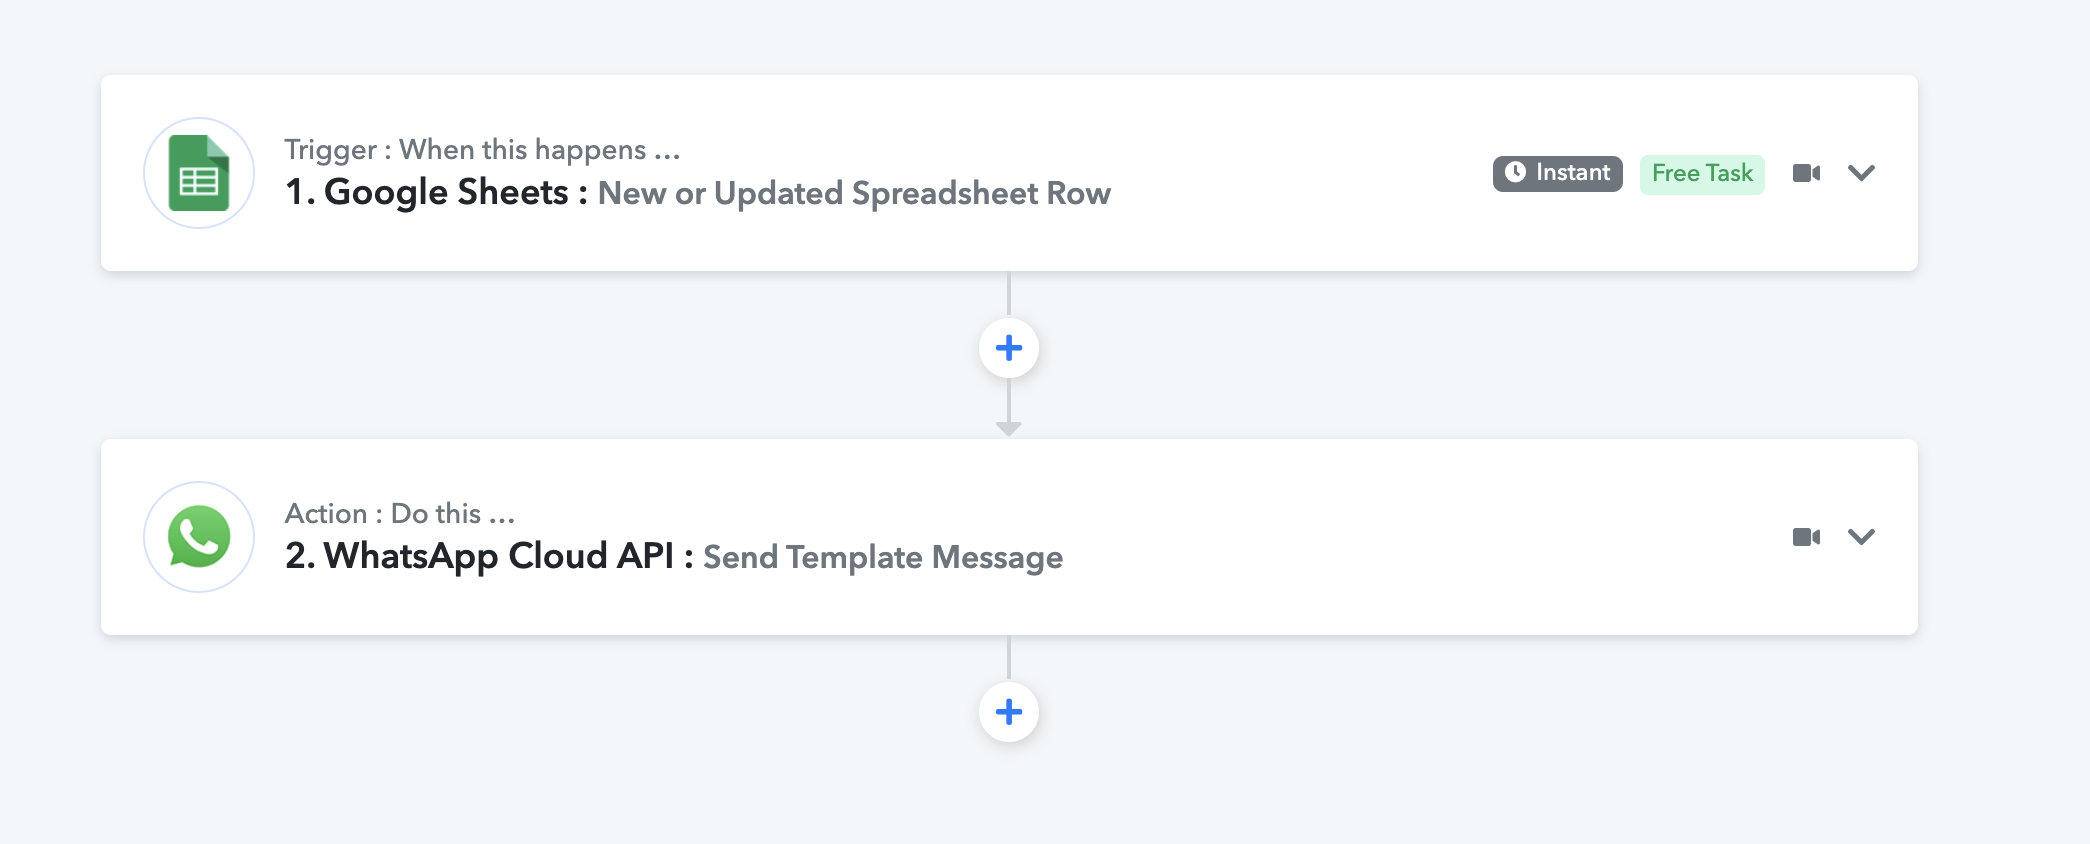
Task: Add a new step after WhatsApp action
Action: coord(1009,712)
